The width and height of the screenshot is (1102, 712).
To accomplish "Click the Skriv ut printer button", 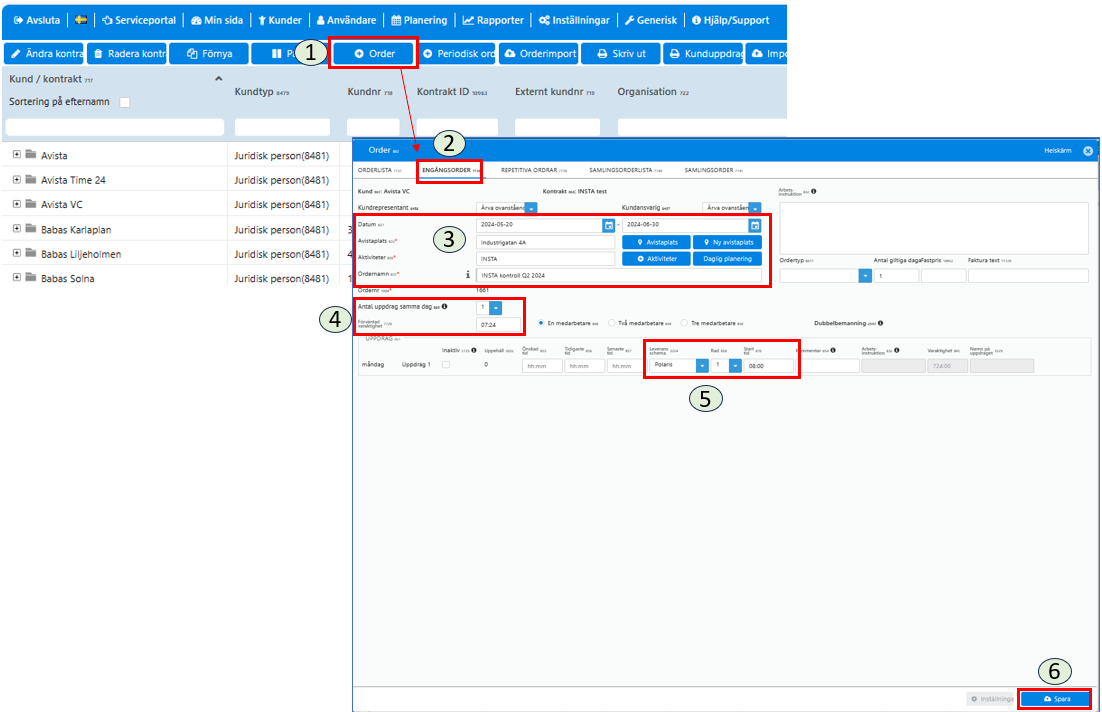I will [621, 53].
